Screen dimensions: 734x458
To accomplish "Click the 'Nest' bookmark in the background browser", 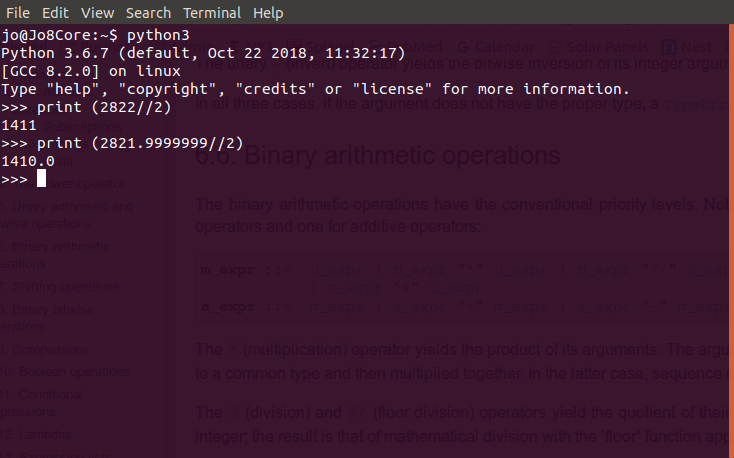I will click(x=687, y=47).
